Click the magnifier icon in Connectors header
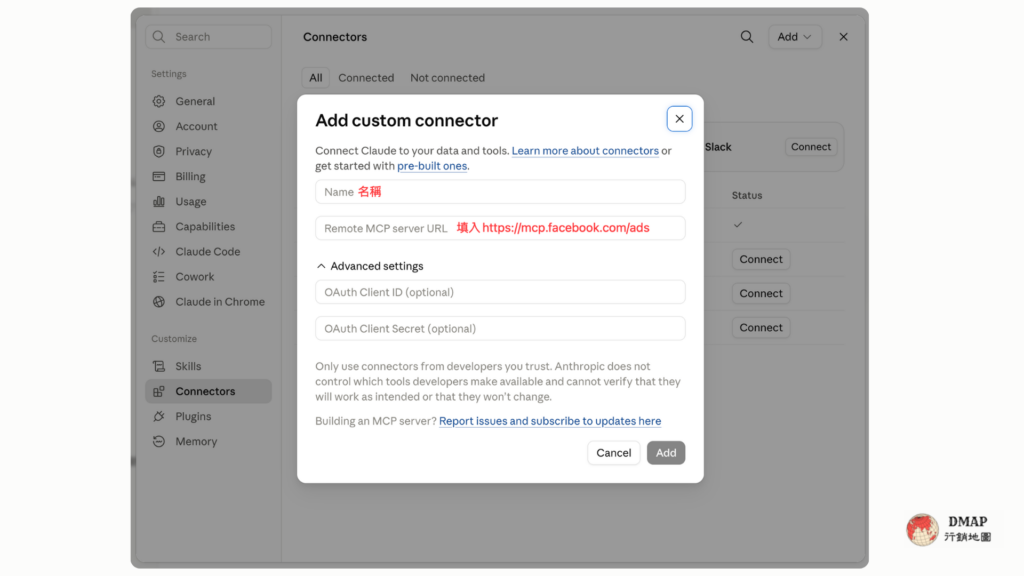The height and width of the screenshot is (576, 1024). [x=746, y=37]
